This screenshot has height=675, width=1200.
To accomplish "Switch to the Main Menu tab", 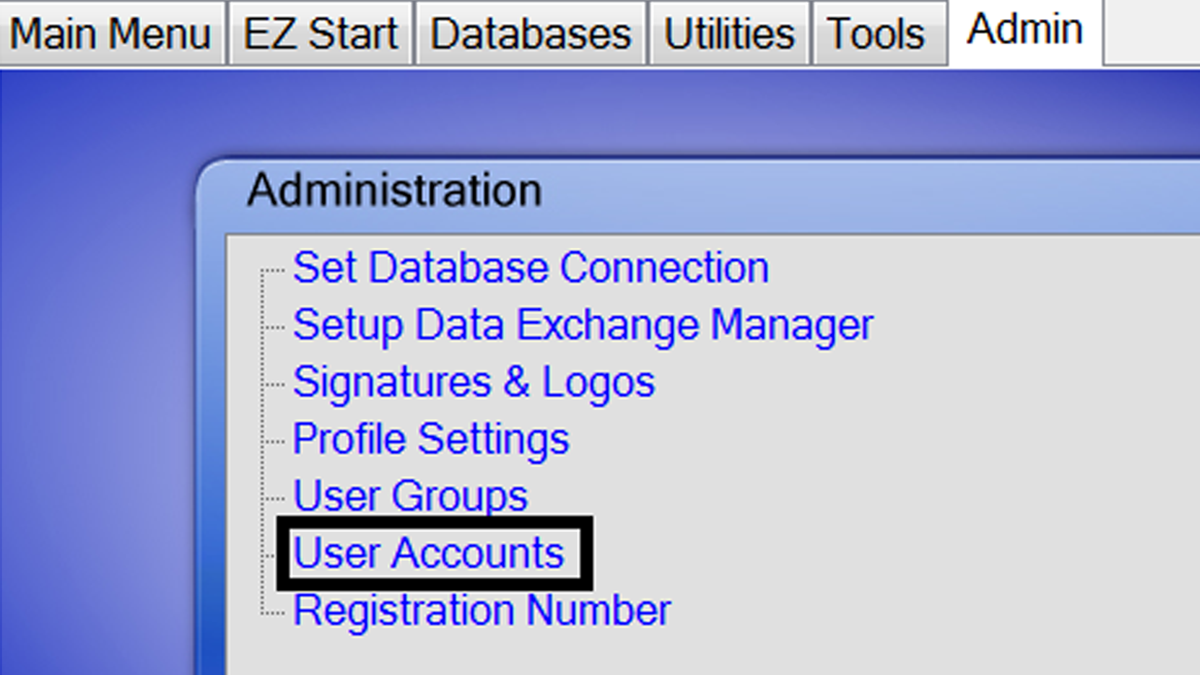I will [110, 32].
